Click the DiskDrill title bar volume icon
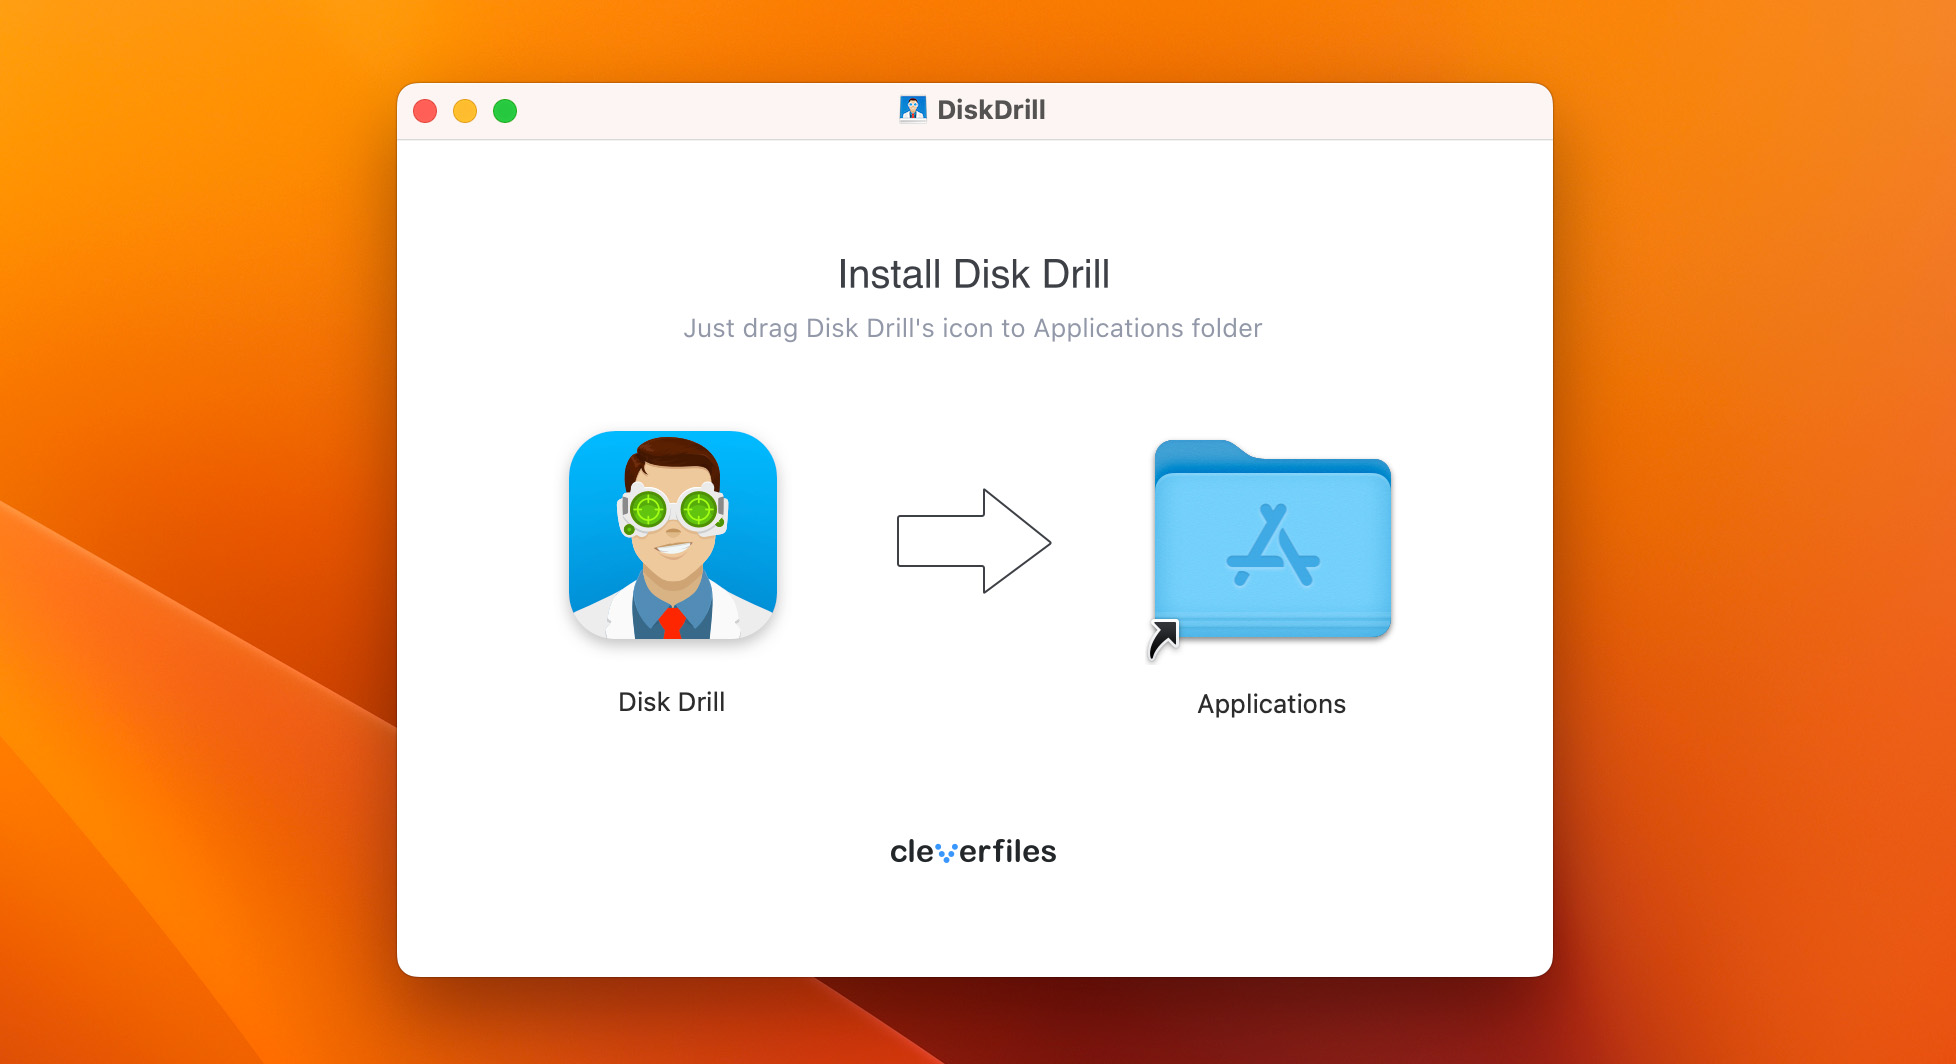1956x1064 pixels. pos(913,109)
